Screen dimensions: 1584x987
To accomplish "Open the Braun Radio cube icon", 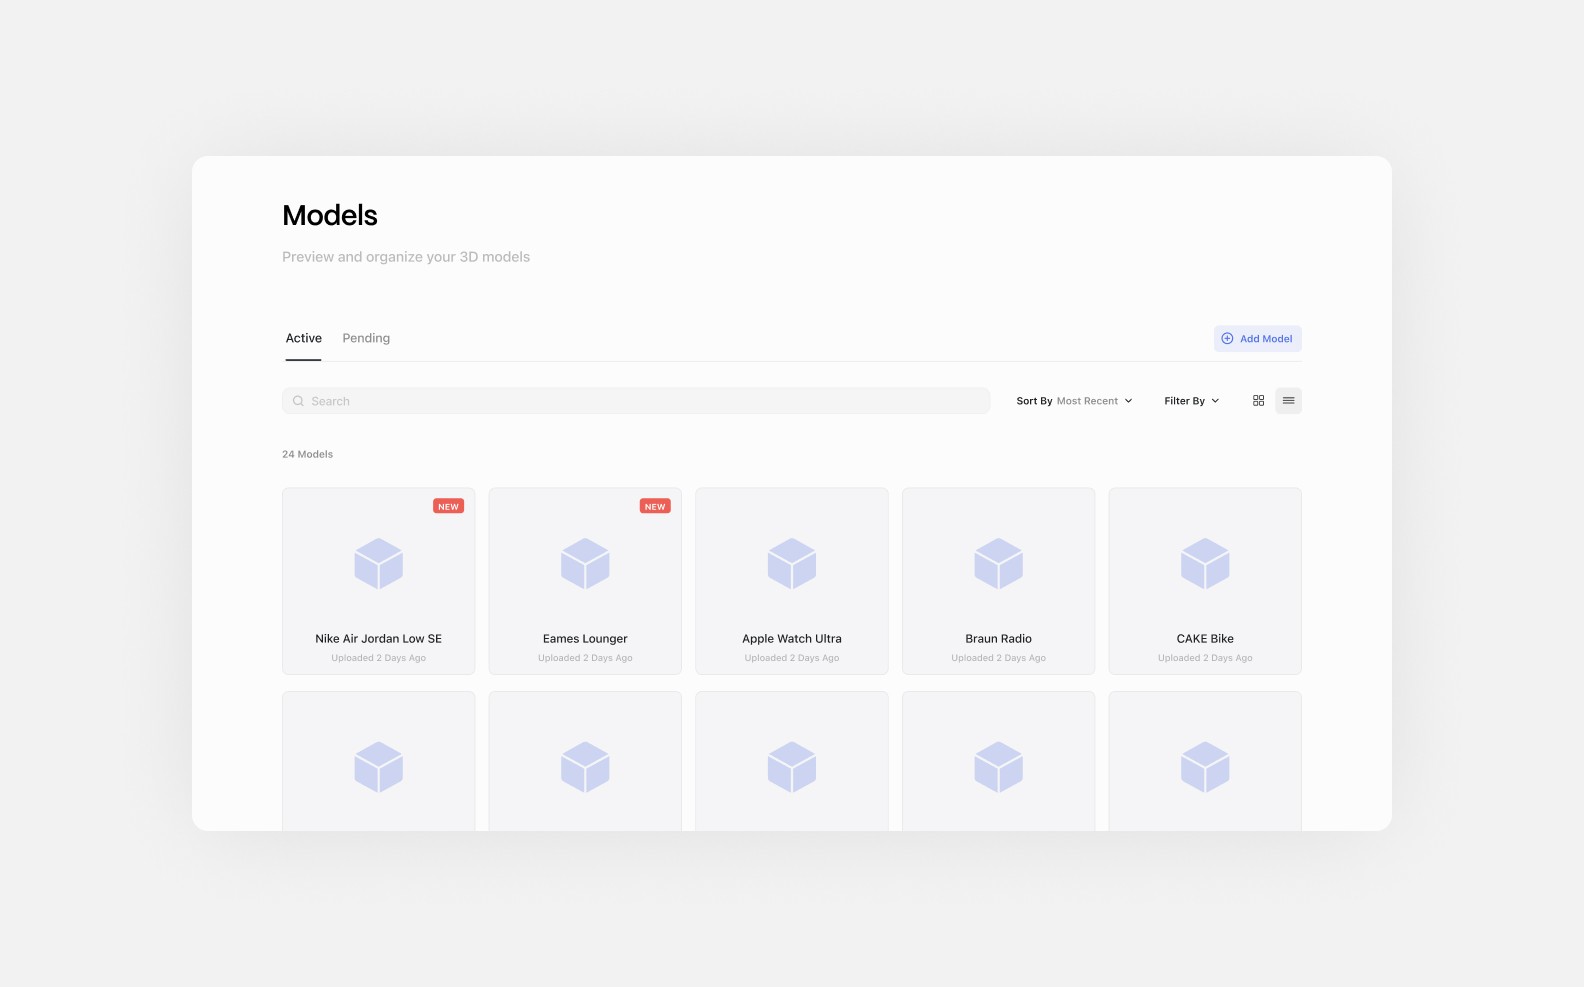I will click(998, 563).
